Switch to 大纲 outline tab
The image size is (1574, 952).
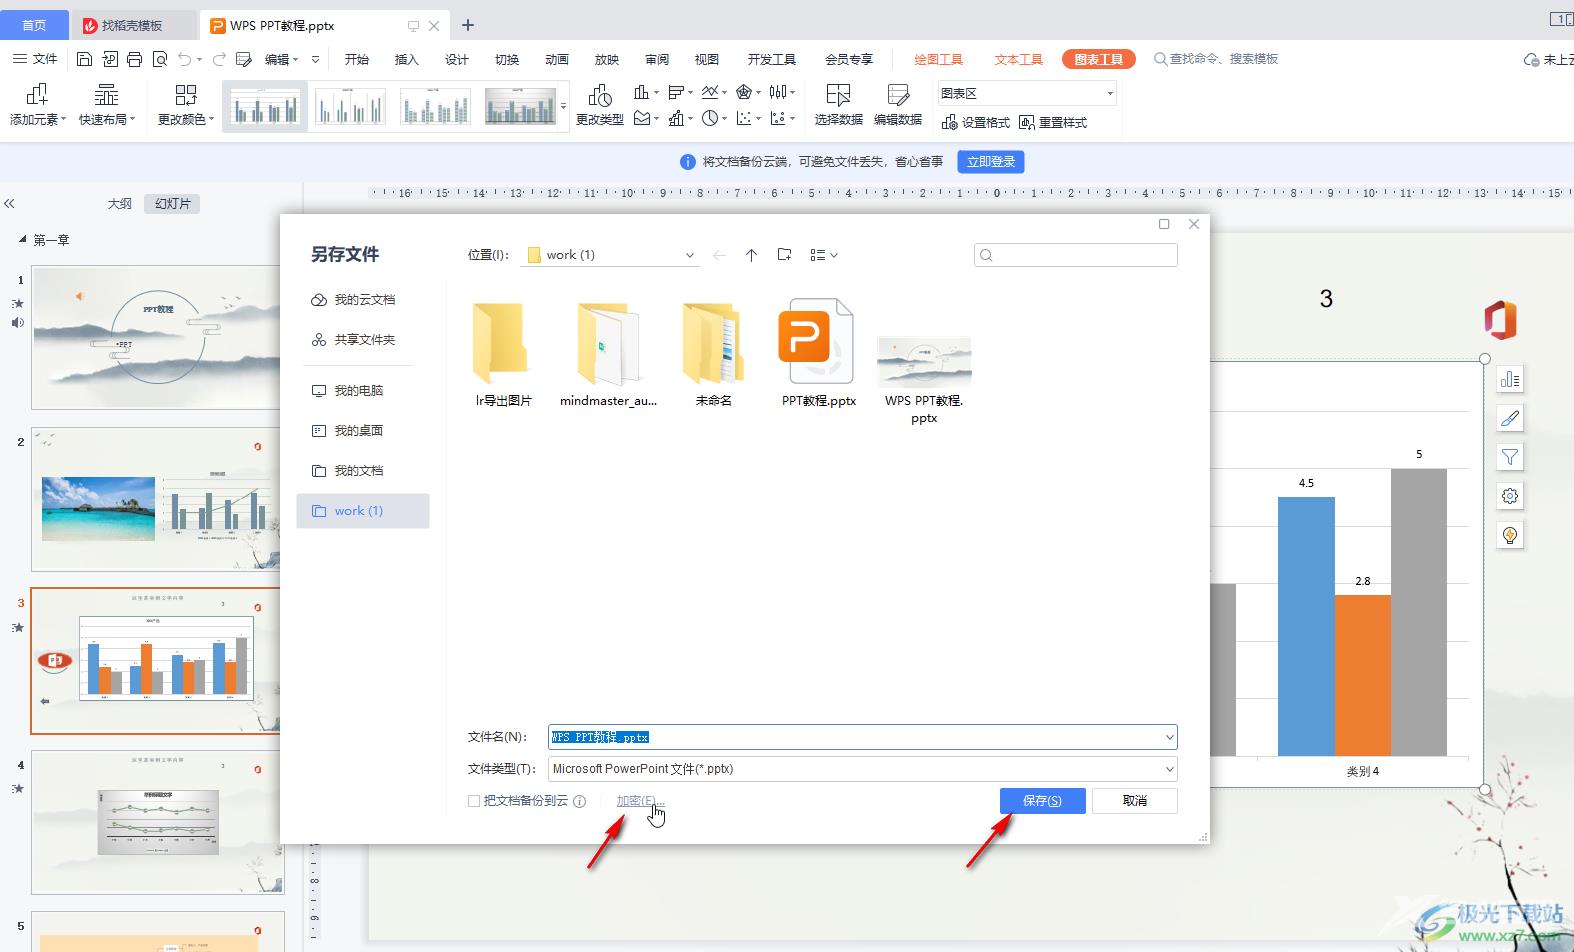(120, 203)
